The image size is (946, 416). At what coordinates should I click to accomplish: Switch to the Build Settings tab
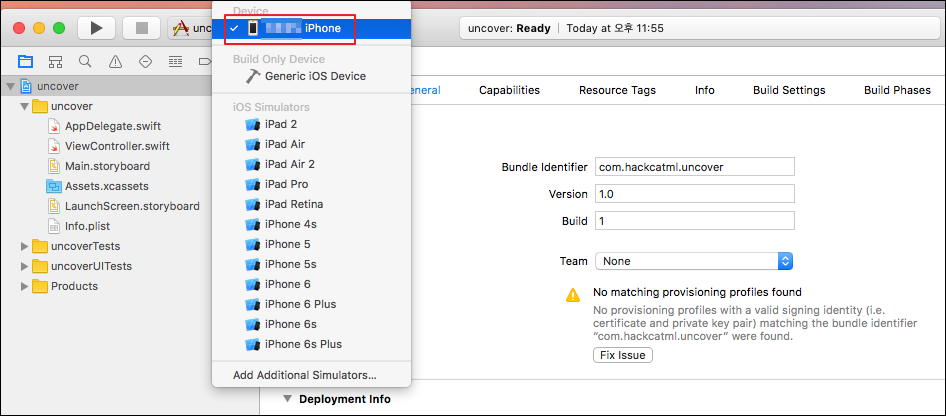[789, 90]
